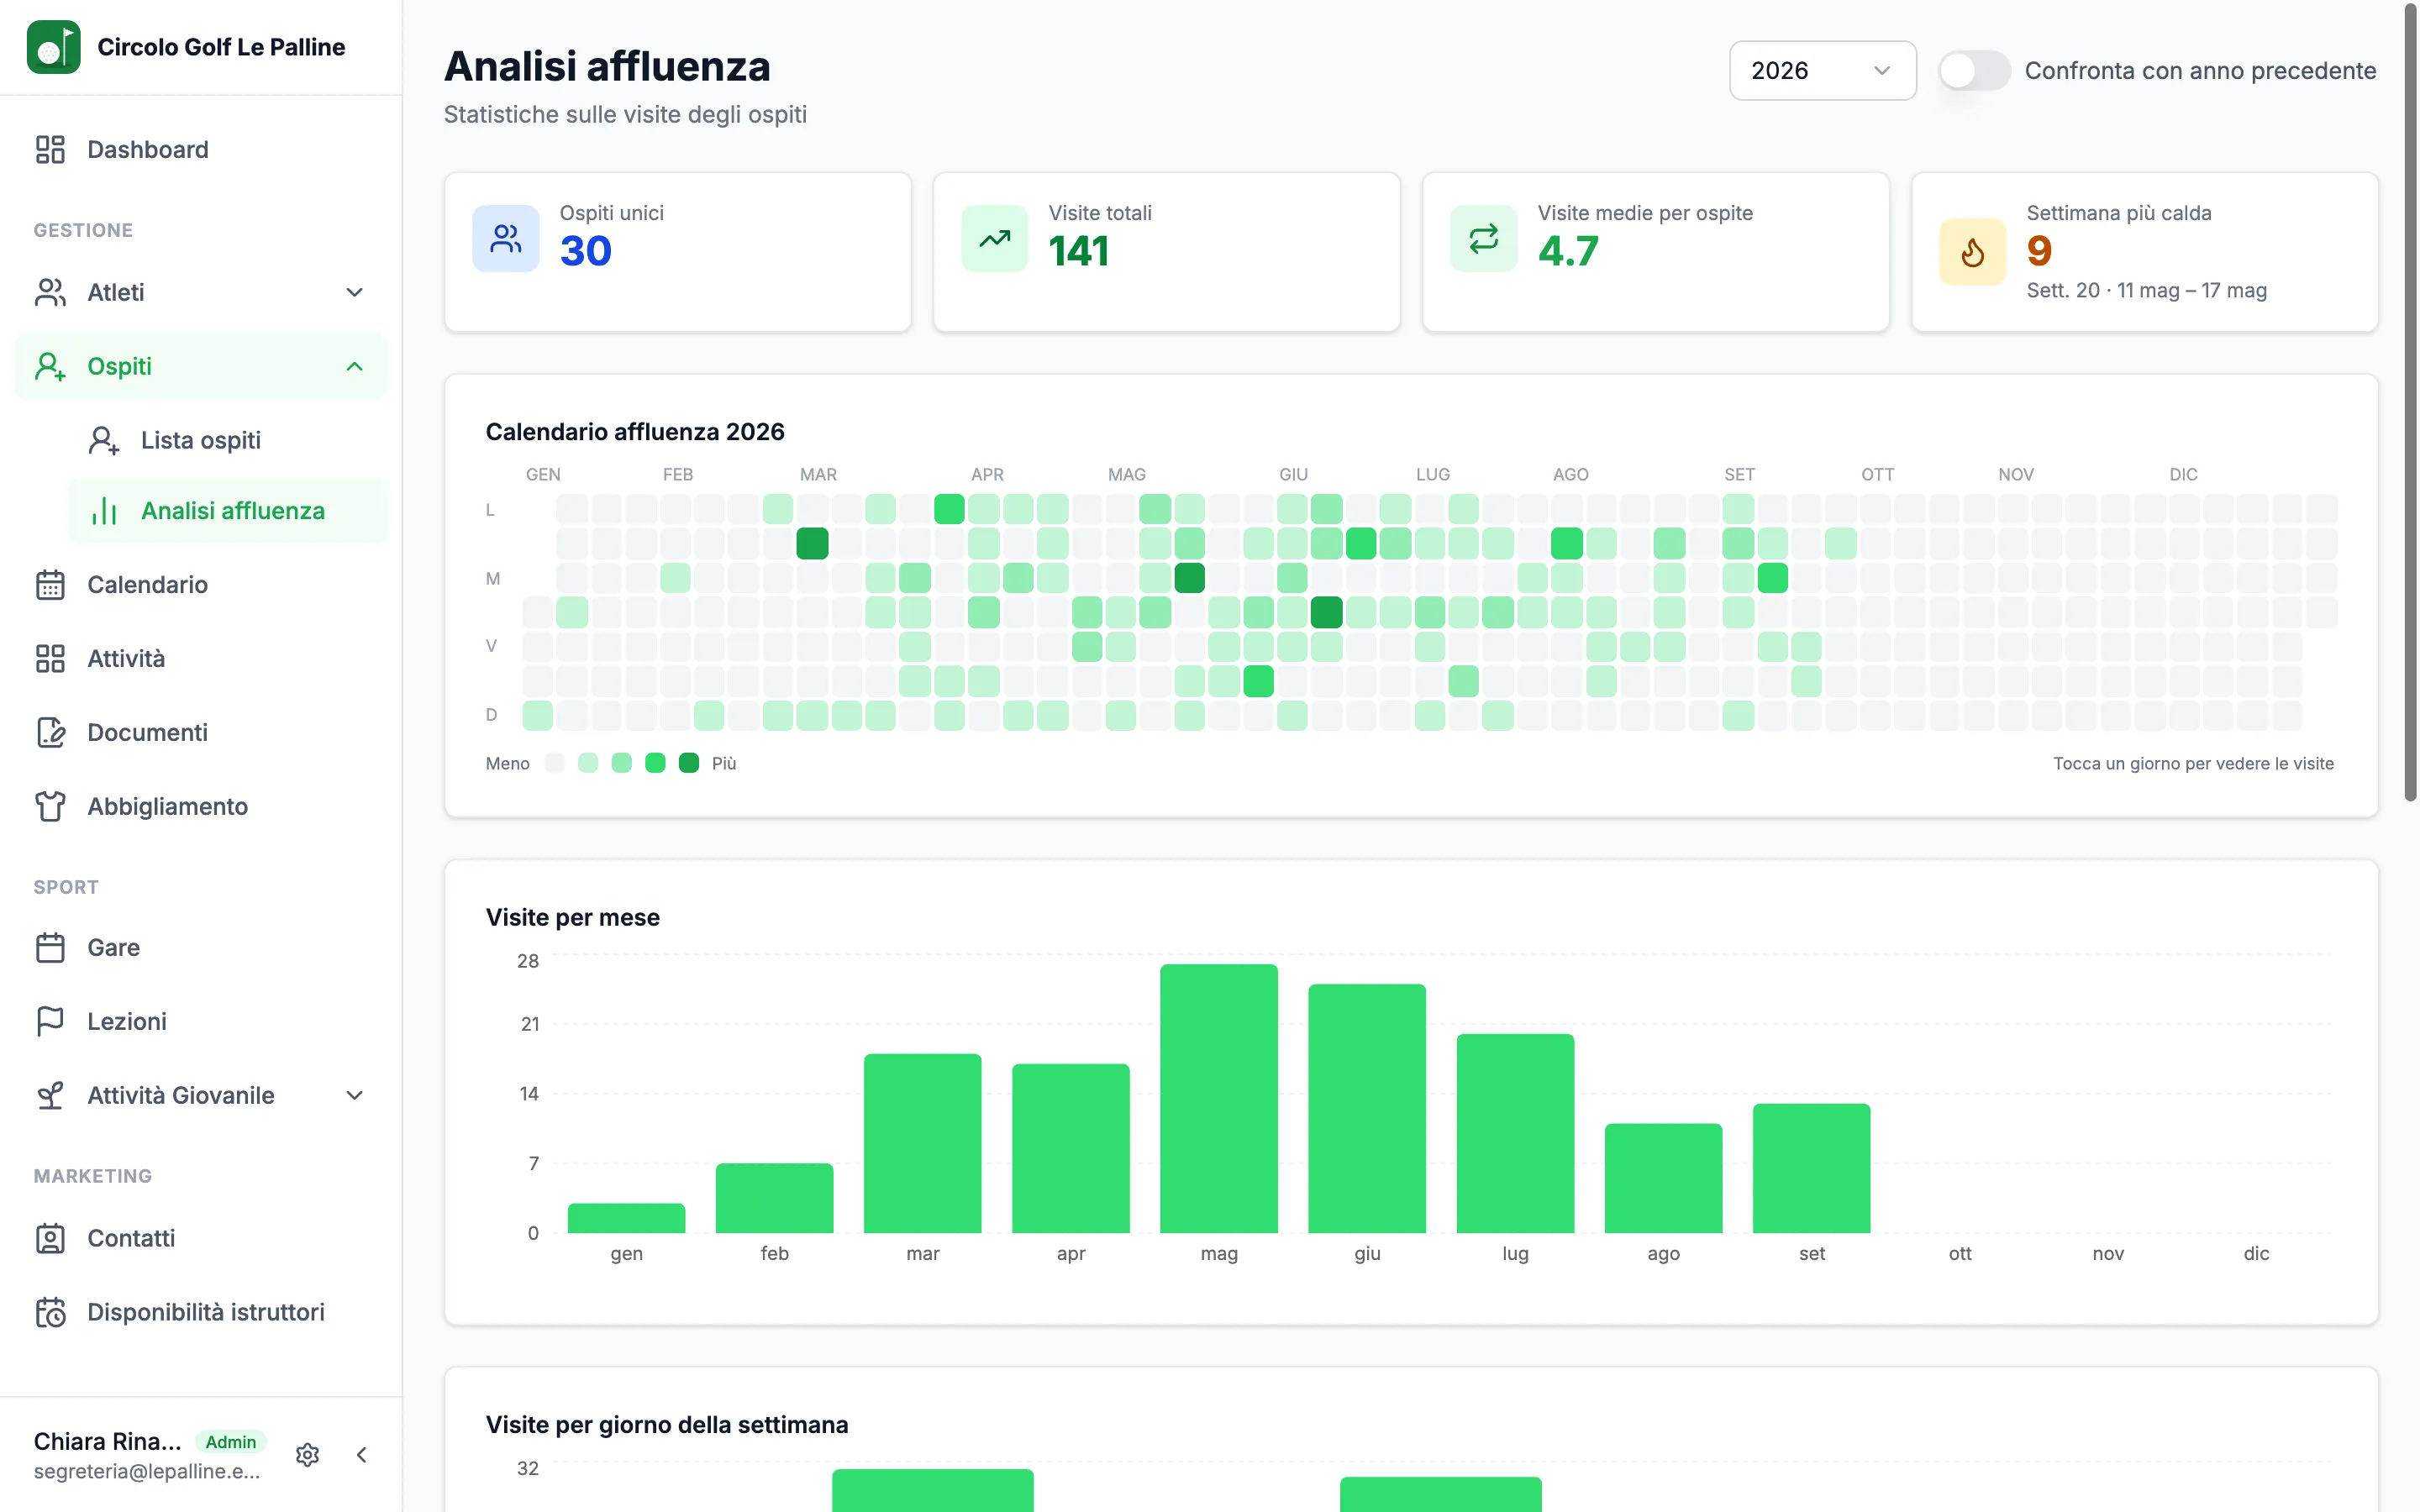2420x1512 pixels.
Task: Click the Chiara Rina... user name
Action: (x=108, y=1441)
